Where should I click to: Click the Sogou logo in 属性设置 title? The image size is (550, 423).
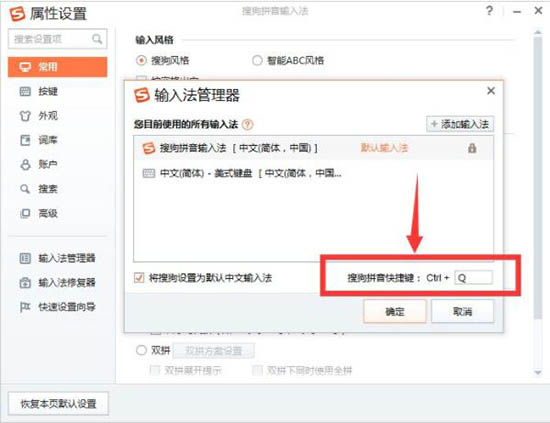(17, 14)
